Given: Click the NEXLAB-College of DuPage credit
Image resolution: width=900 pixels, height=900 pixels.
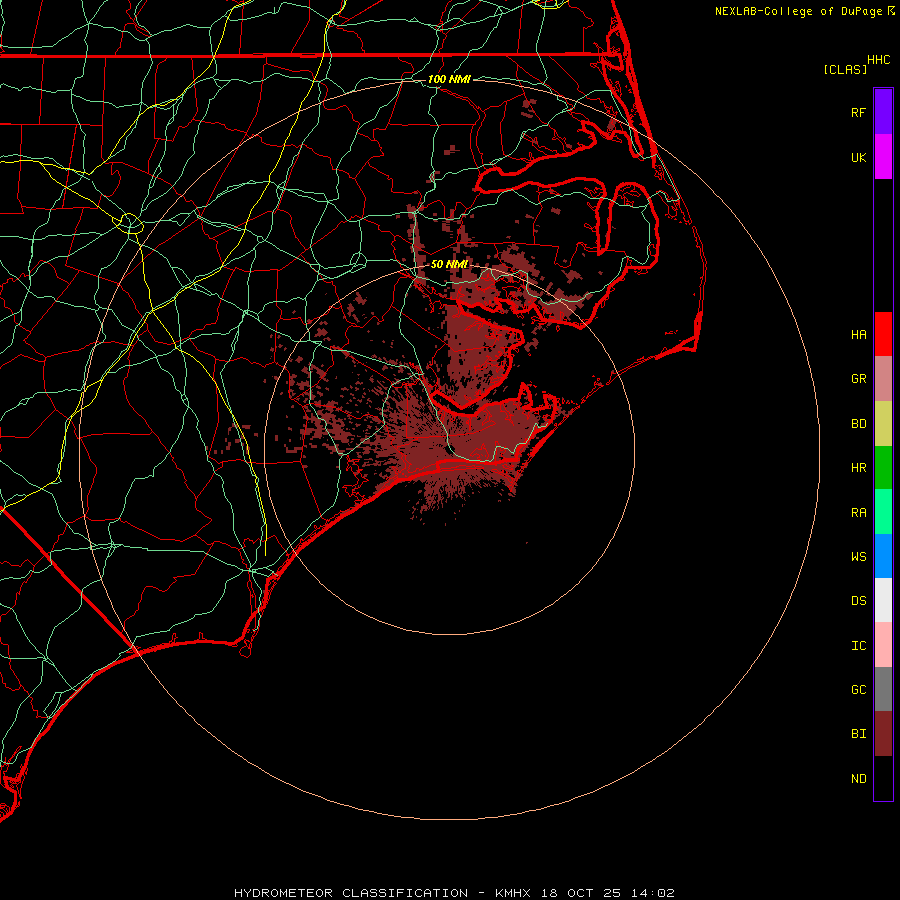Looking at the screenshot, I should click(805, 11).
